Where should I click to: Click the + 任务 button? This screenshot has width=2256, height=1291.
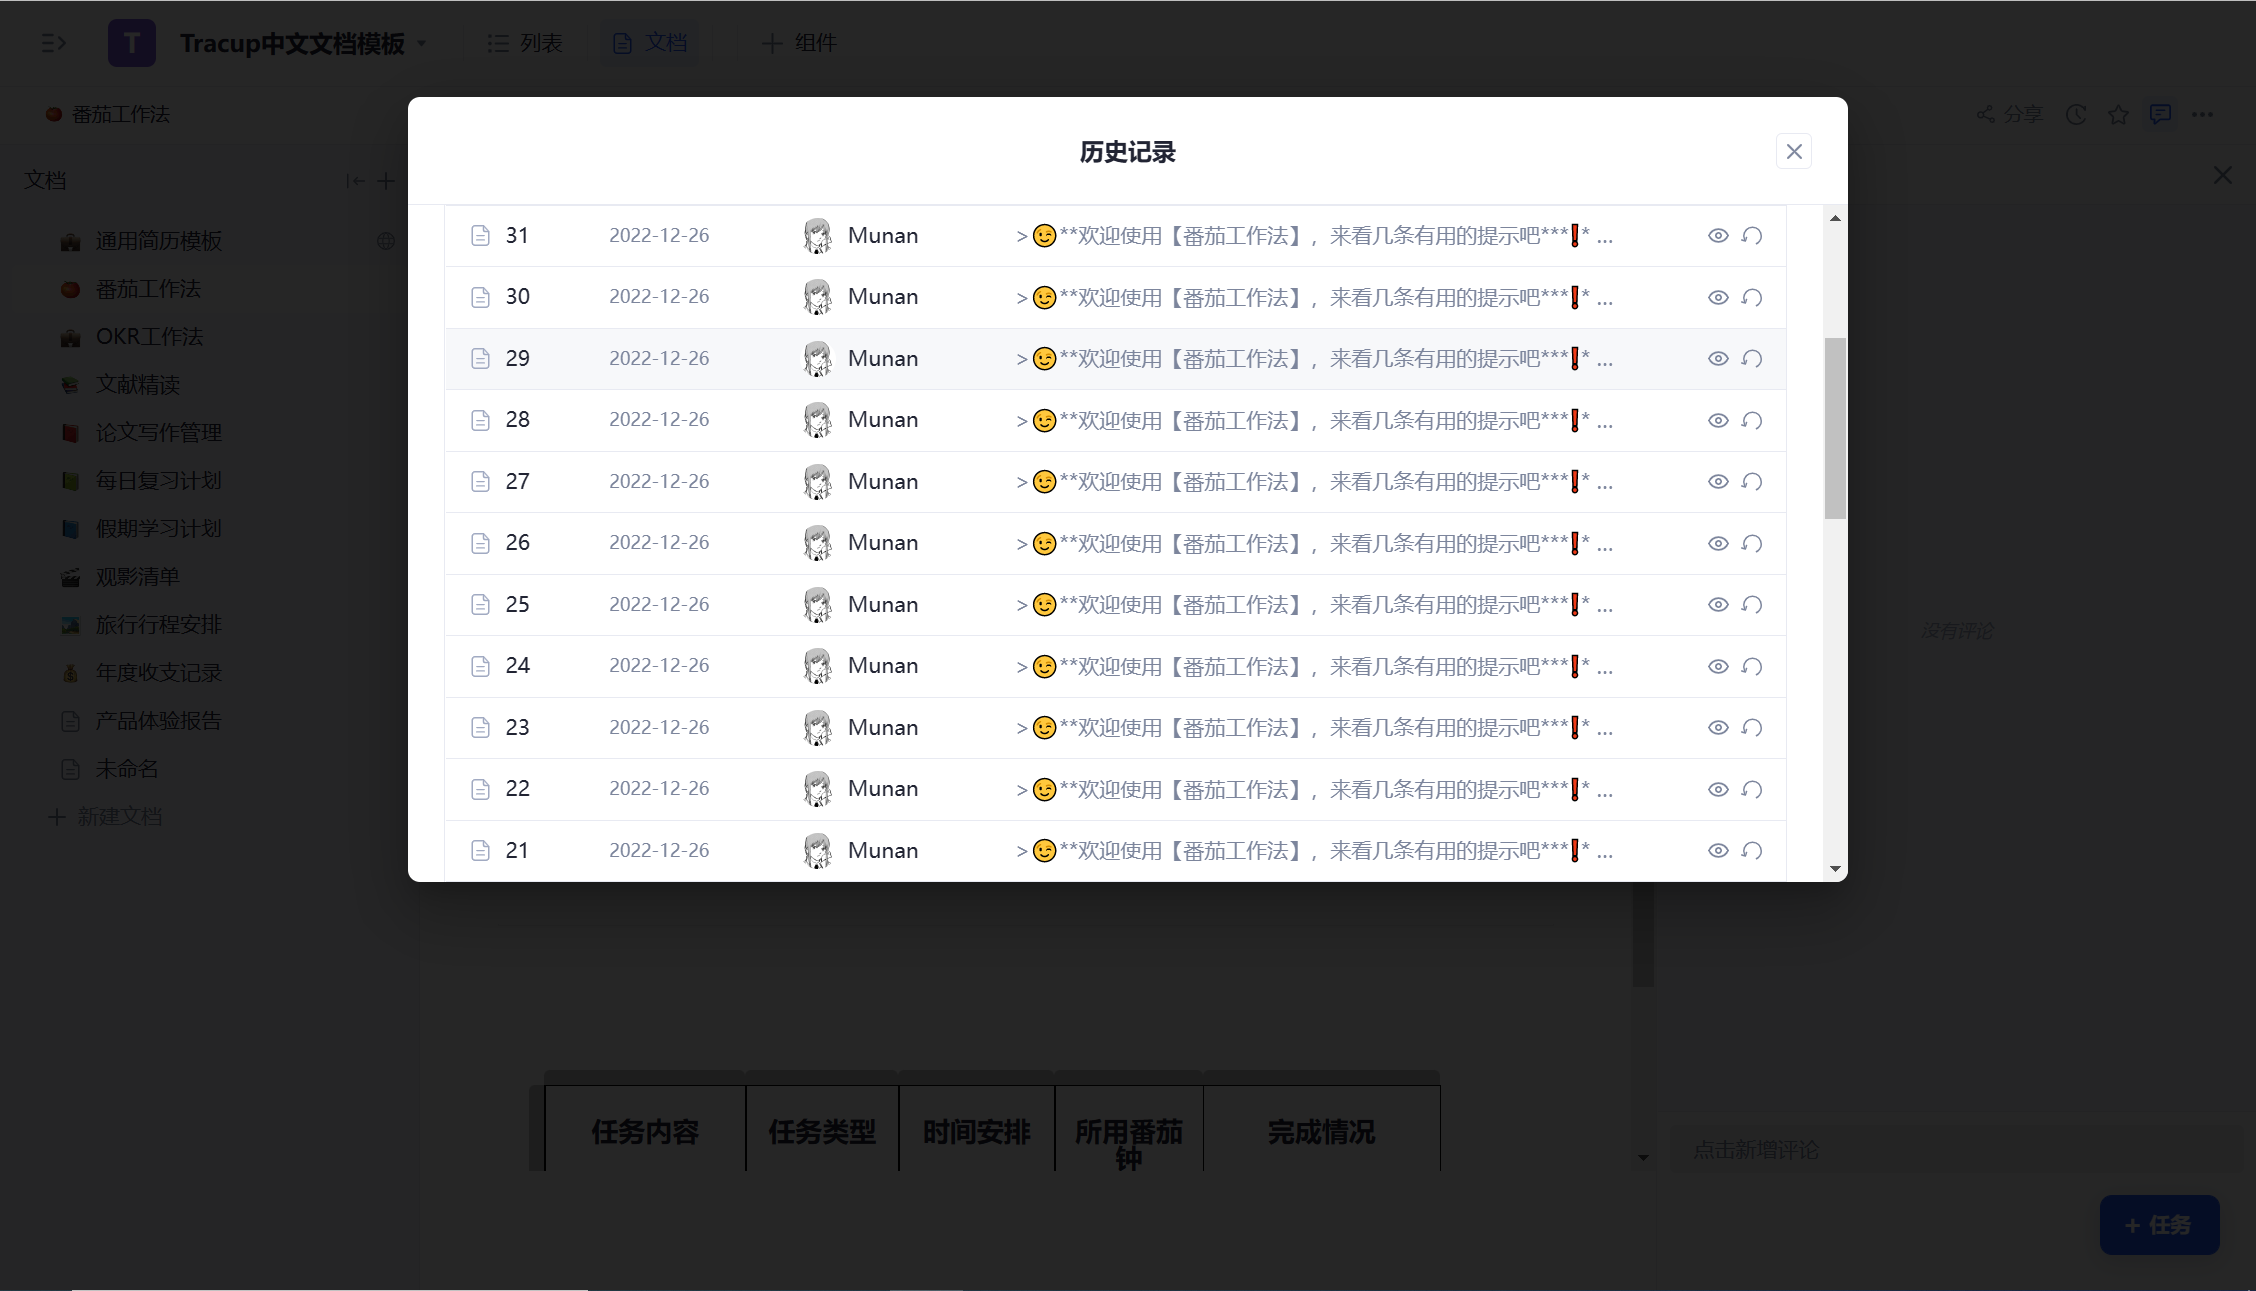(2159, 1225)
